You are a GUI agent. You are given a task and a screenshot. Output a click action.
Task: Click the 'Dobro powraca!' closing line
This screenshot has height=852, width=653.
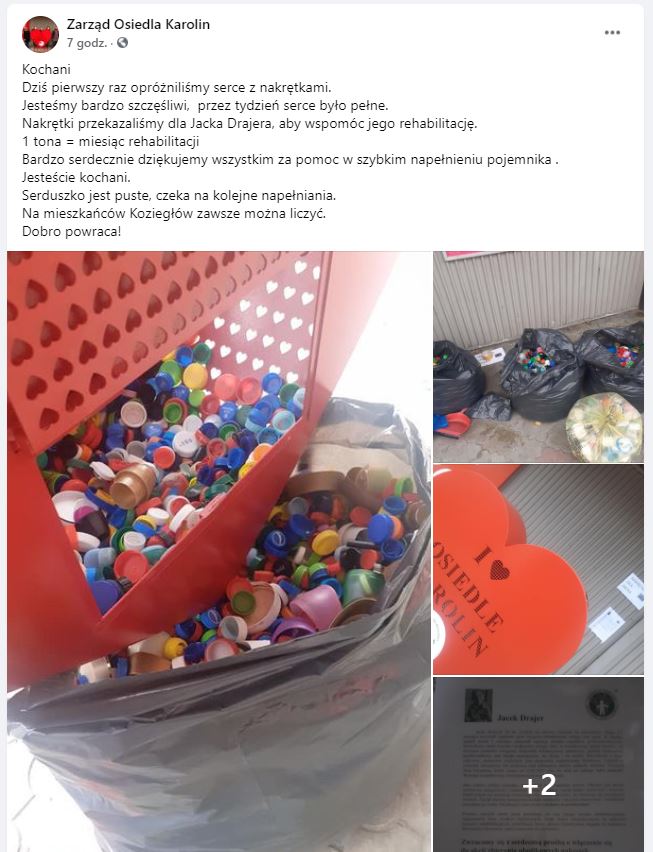pyautogui.click(x=71, y=231)
